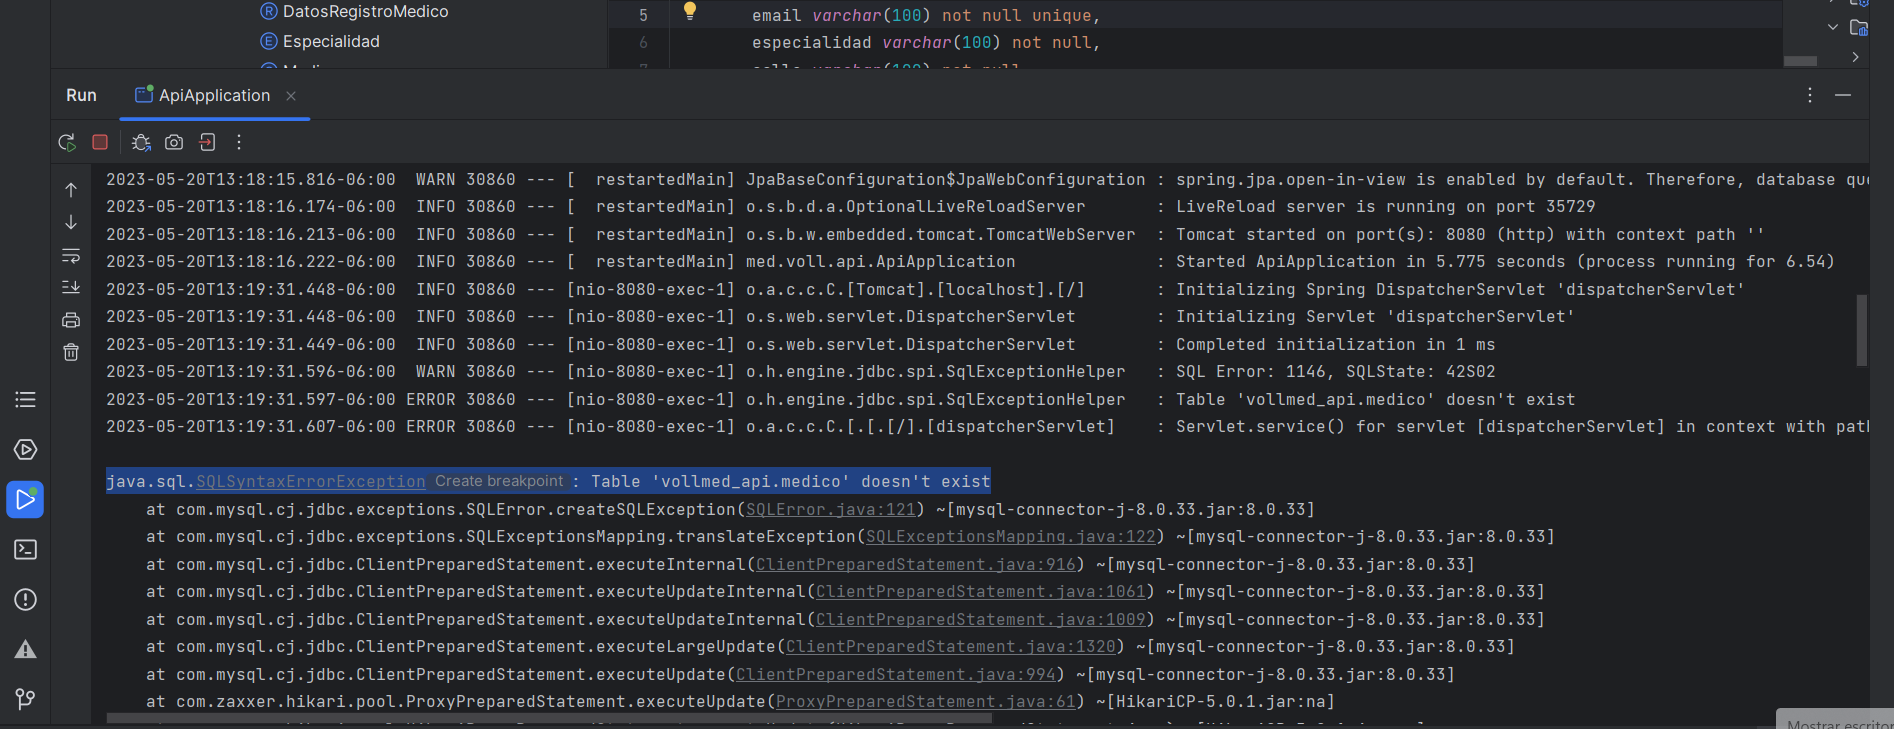The height and width of the screenshot is (729, 1894).
Task: Open the Git/Version Control tool window
Action: click(x=25, y=699)
